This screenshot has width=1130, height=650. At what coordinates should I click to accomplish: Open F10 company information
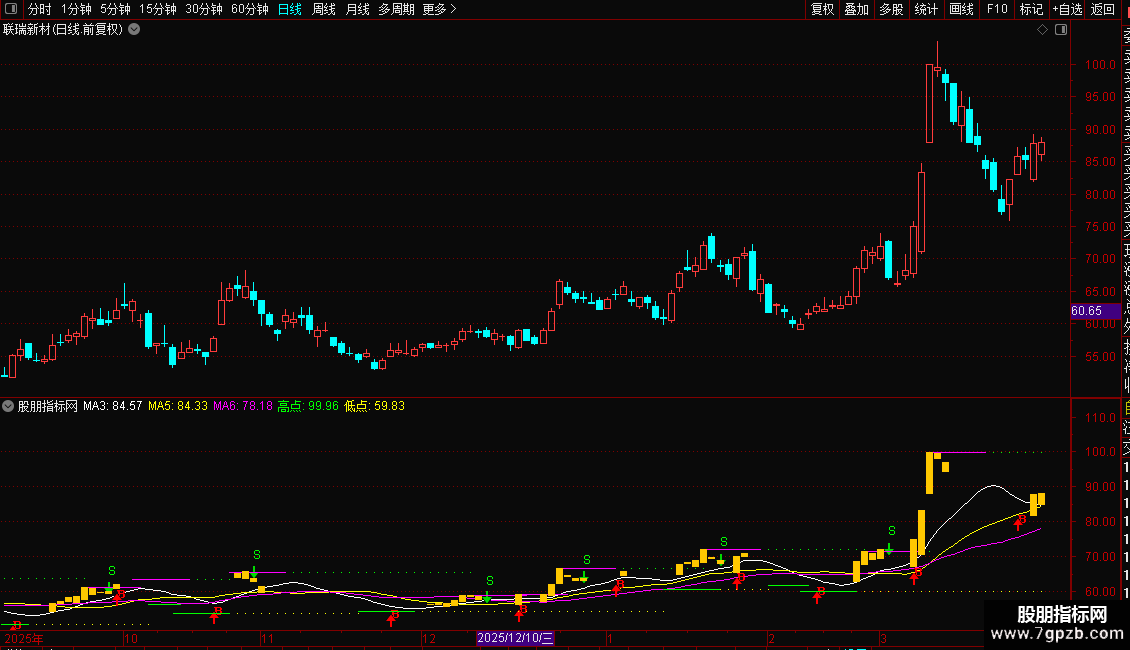coord(997,9)
